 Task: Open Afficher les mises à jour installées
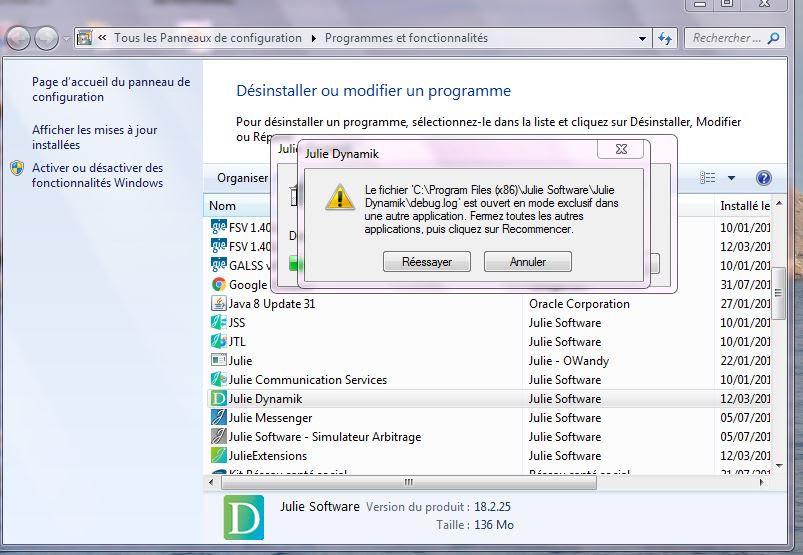[x=94, y=137]
